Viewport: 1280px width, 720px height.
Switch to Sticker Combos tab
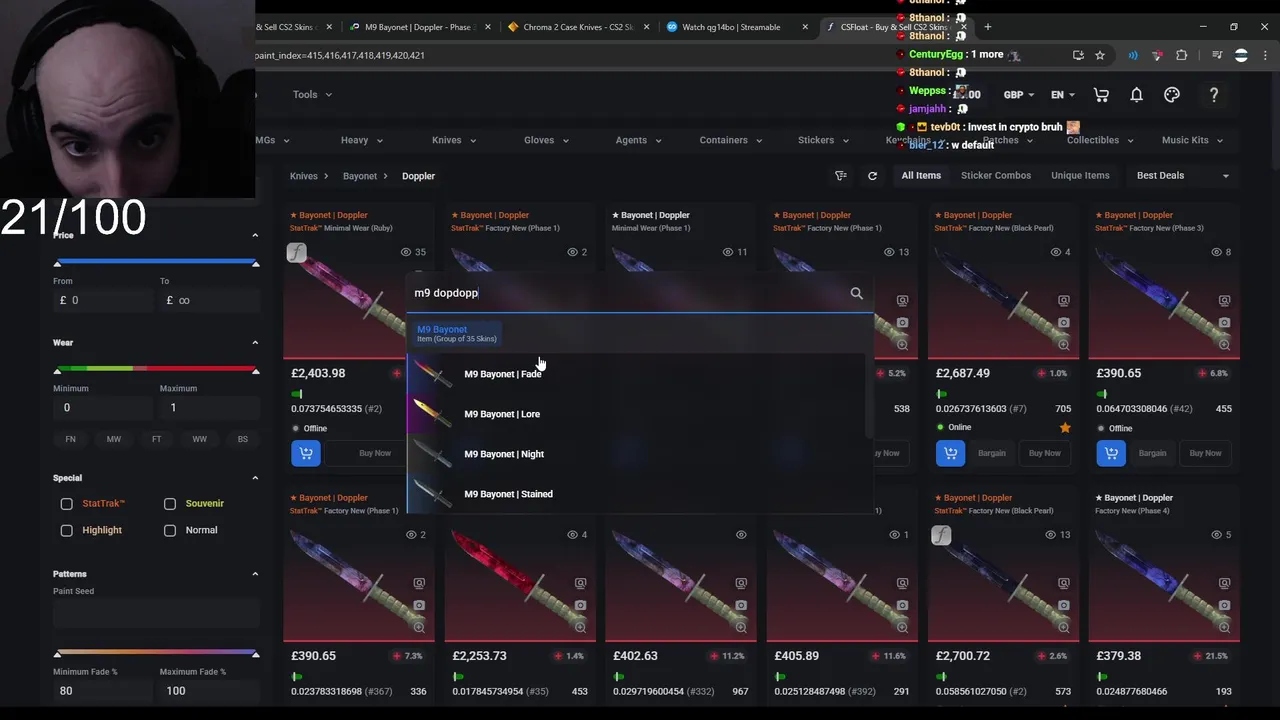[996, 176]
